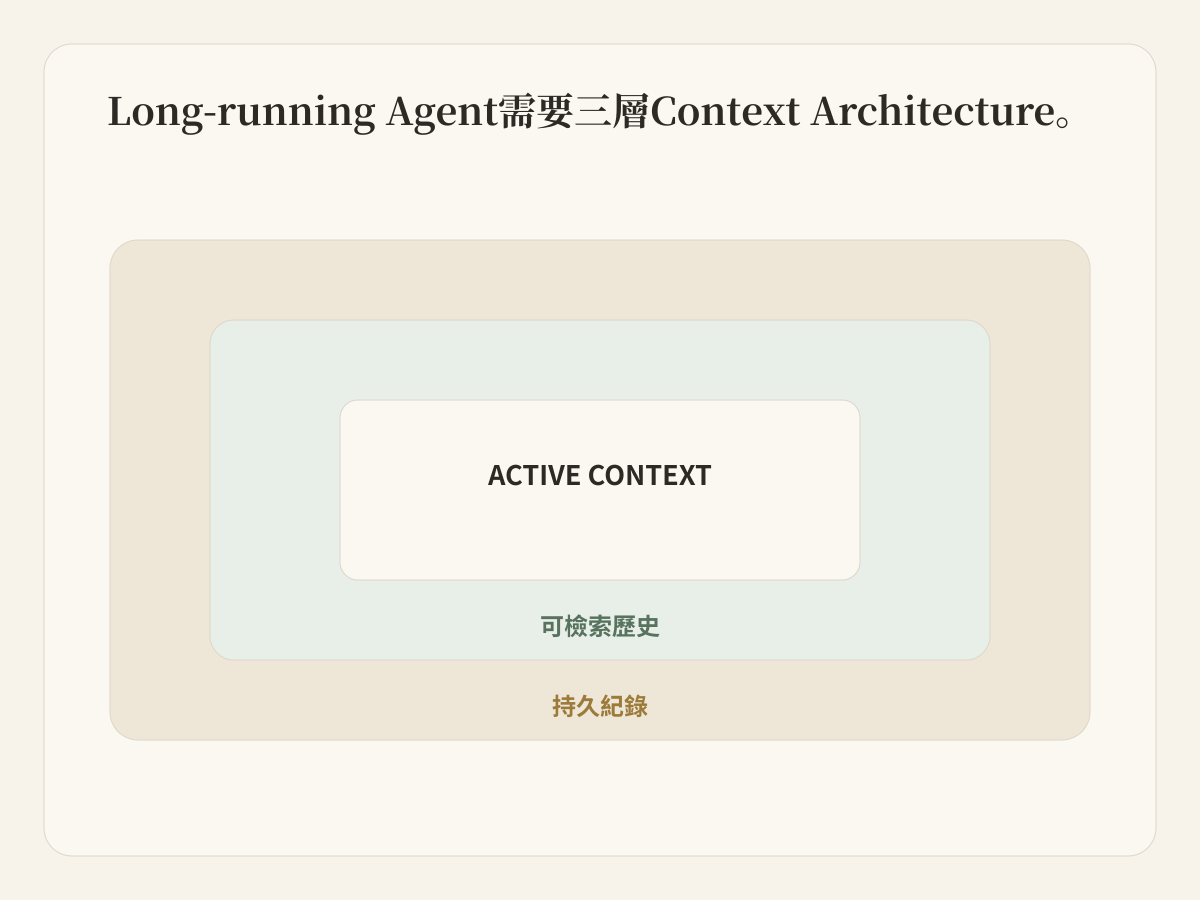
Task: Select the word "Architecture" in the heading
Action: tap(931, 111)
